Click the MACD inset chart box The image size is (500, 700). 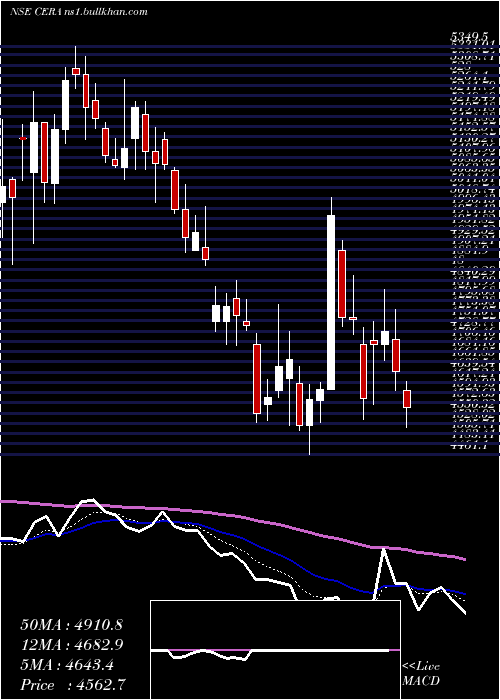pos(275,650)
